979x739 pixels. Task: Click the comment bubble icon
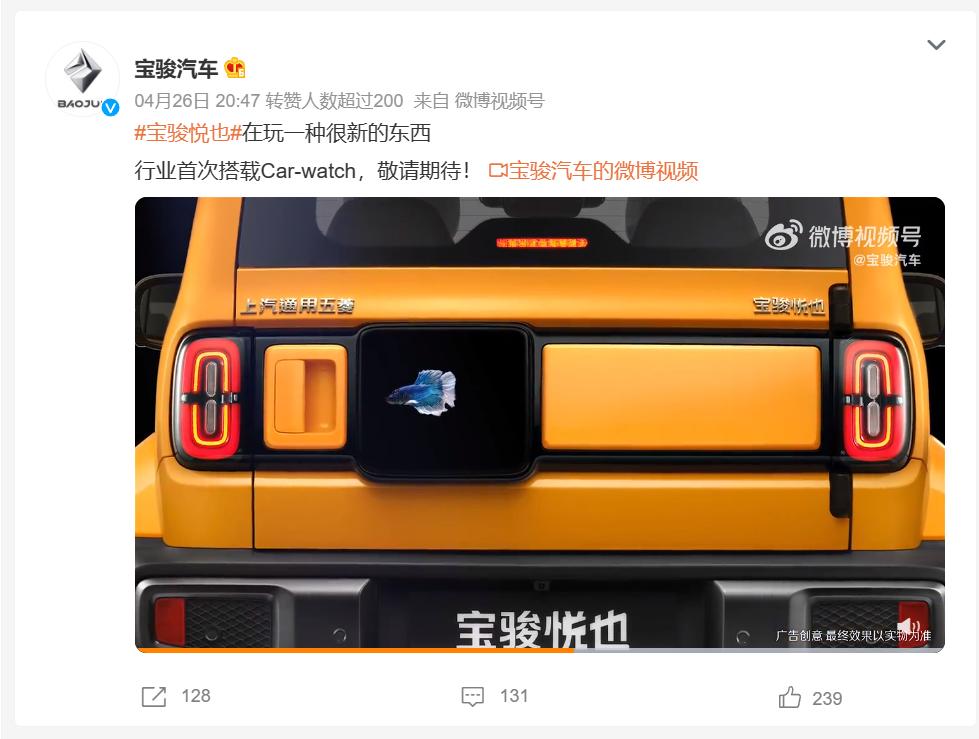pos(473,697)
